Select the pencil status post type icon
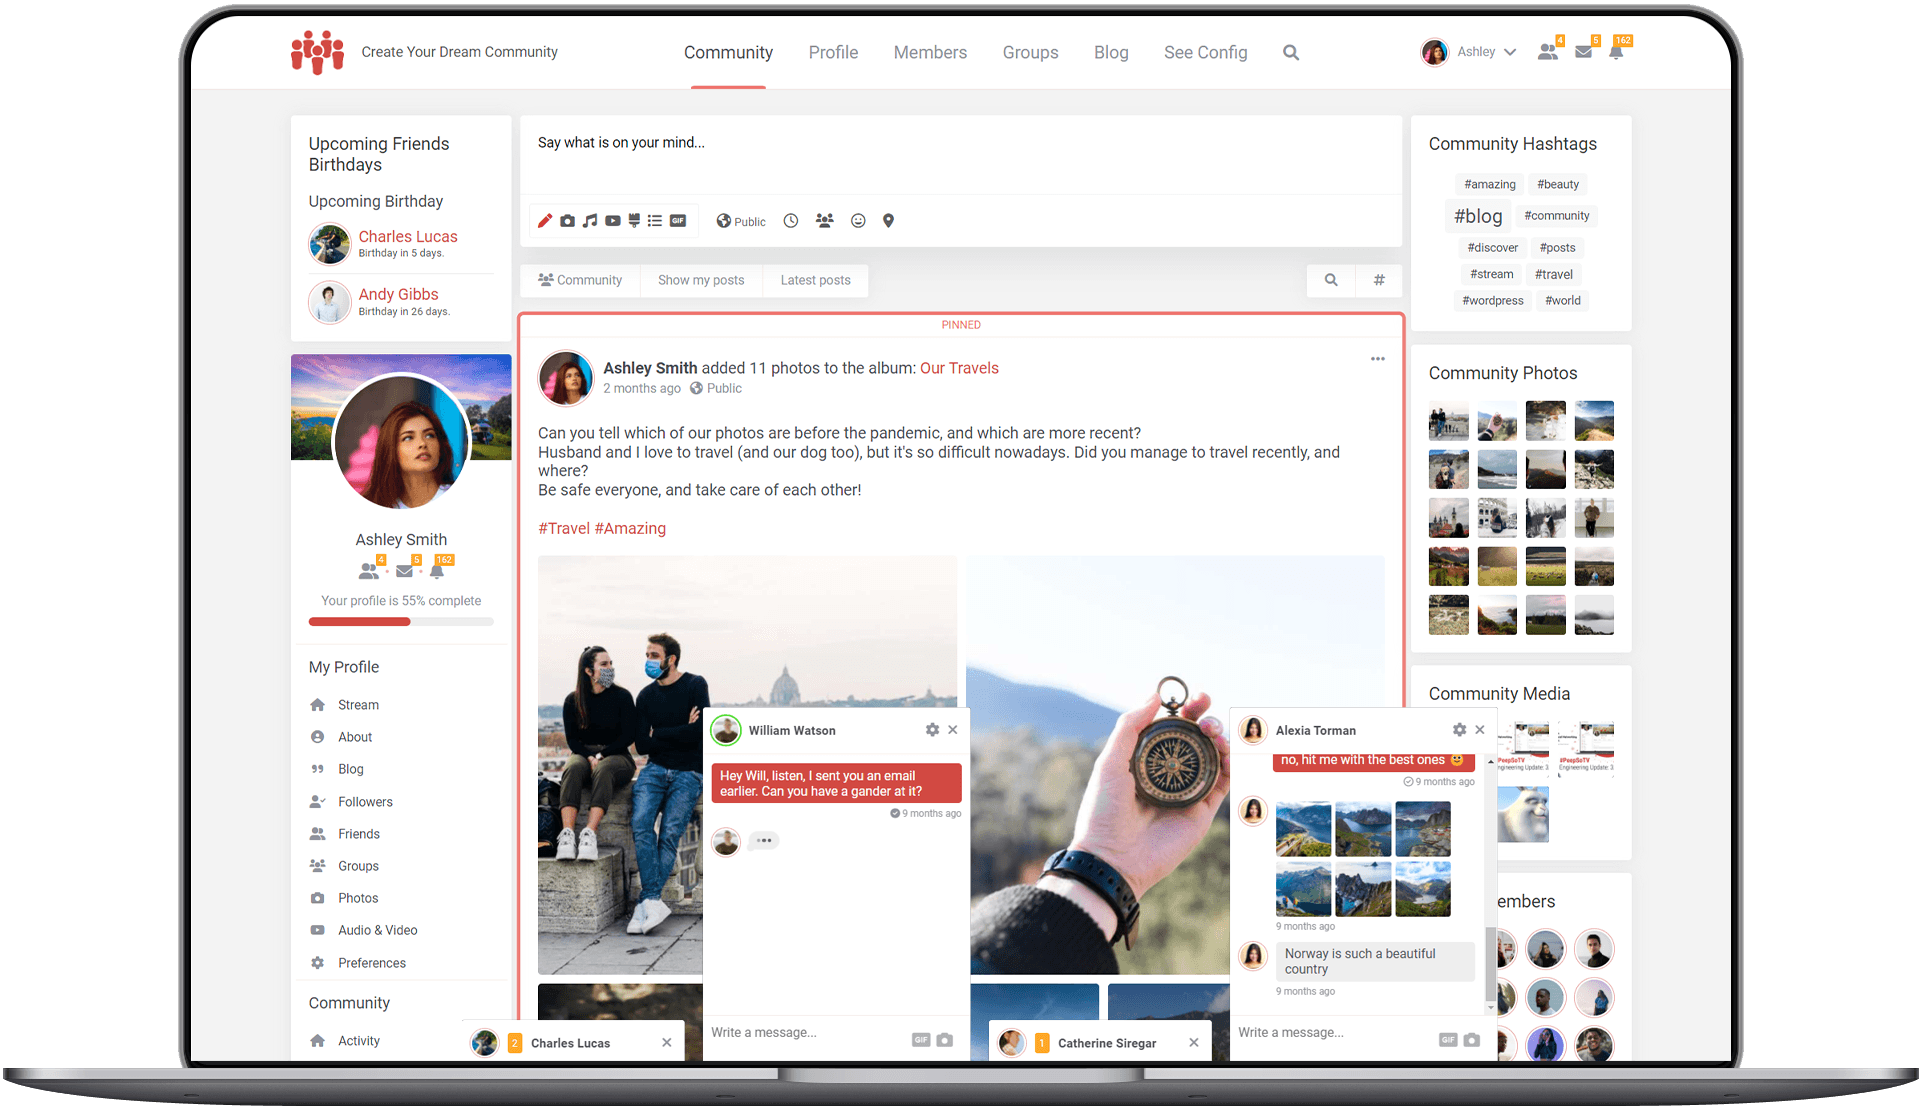 [x=545, y=221]
